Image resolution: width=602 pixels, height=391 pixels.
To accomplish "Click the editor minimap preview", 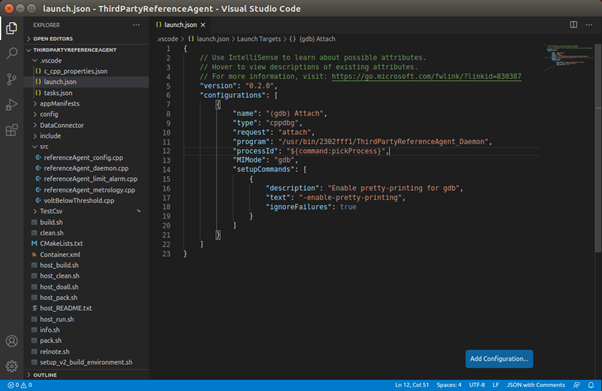I will pos(569,58).
